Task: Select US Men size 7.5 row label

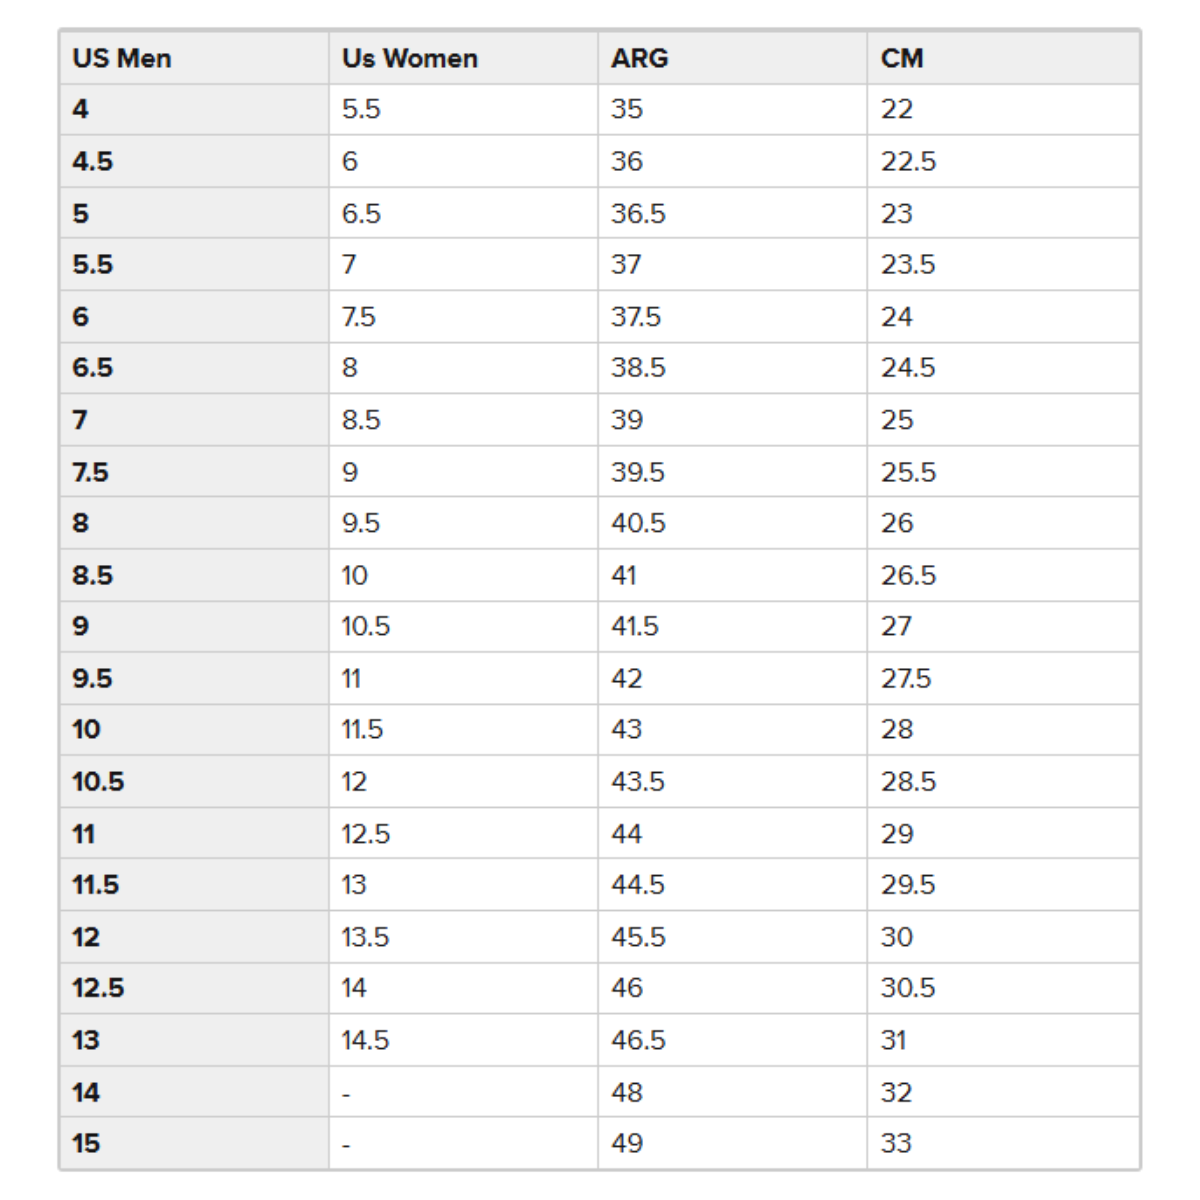Action: (x=195, y=472)
